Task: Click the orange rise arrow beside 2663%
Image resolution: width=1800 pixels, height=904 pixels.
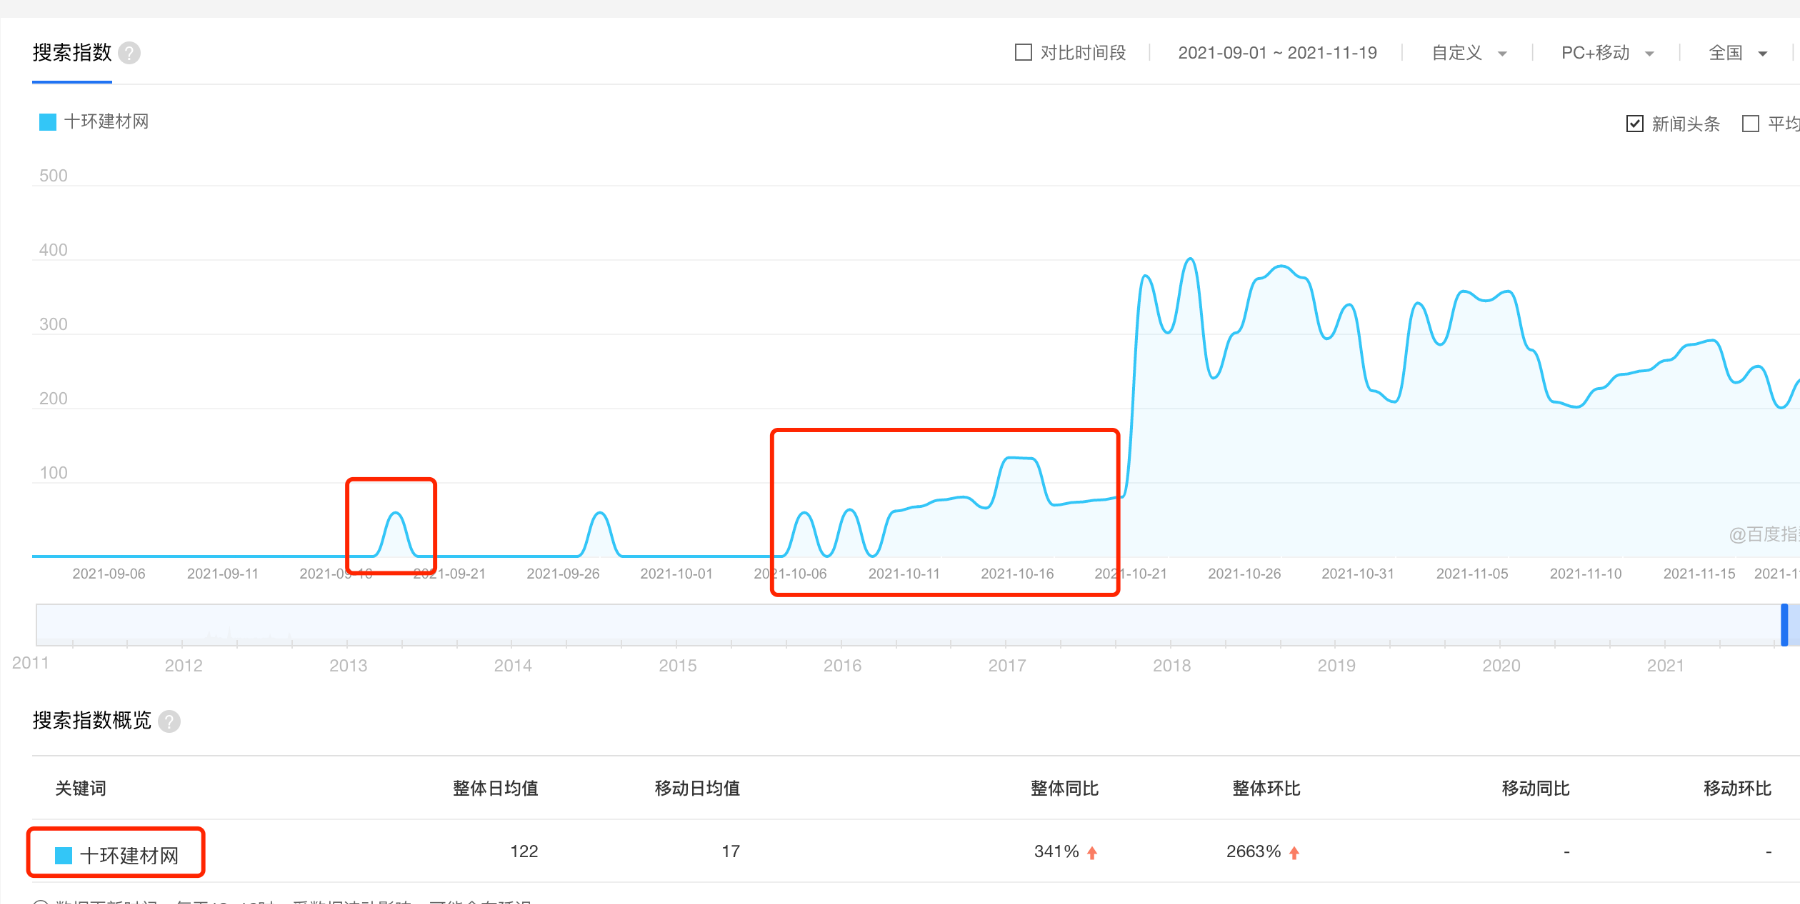Action: pyautogui.click(x=1294, y=852)
